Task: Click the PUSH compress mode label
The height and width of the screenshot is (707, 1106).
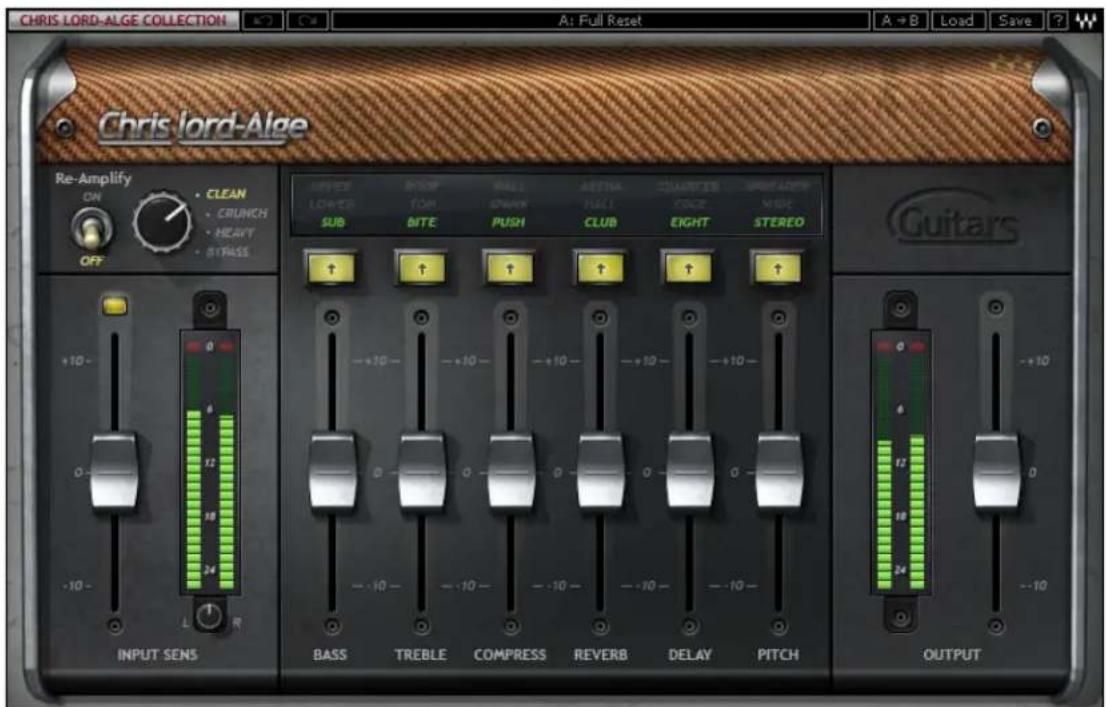Action: pyautogui.click(x=509, y=222)
